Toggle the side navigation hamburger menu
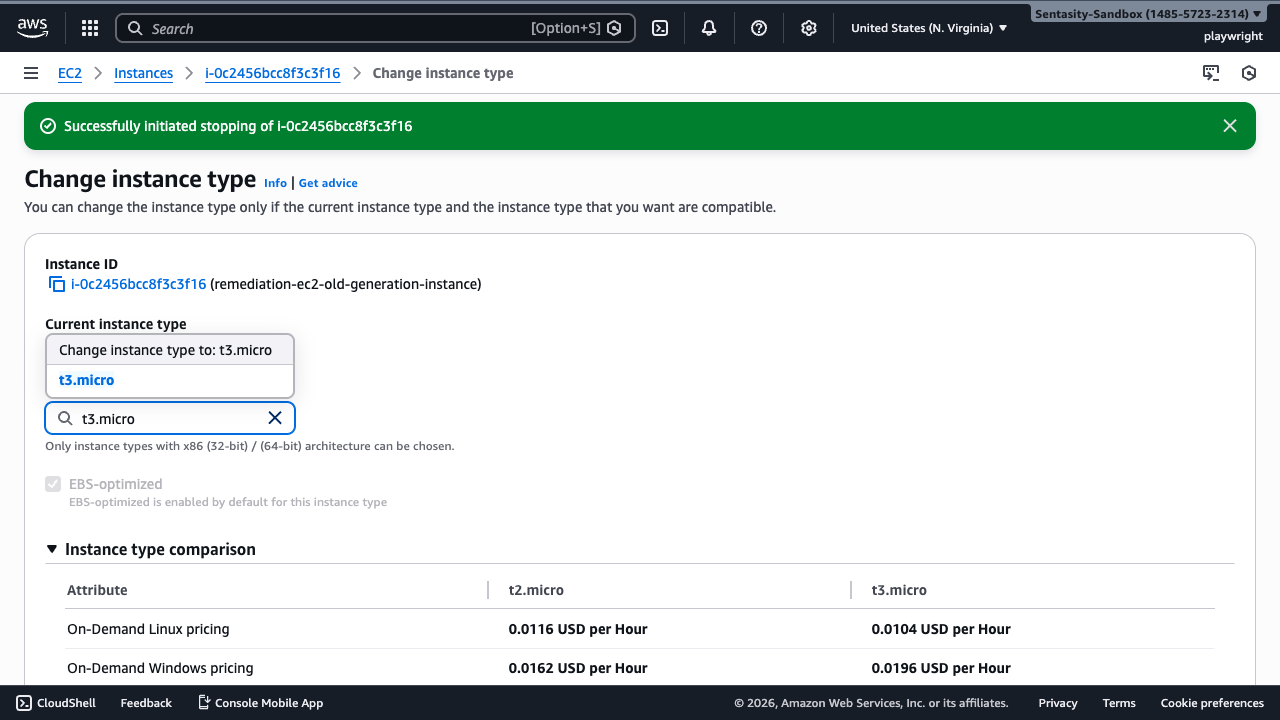The width and height of the screenshot is (1280, 720). [31, 73]
